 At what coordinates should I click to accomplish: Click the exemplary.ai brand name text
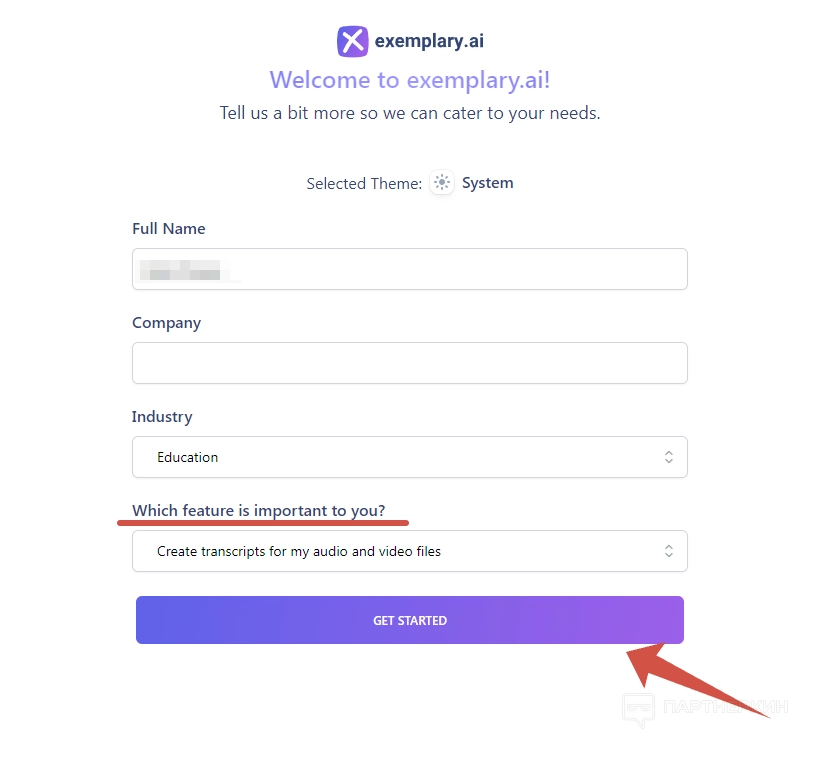[429, 41]
